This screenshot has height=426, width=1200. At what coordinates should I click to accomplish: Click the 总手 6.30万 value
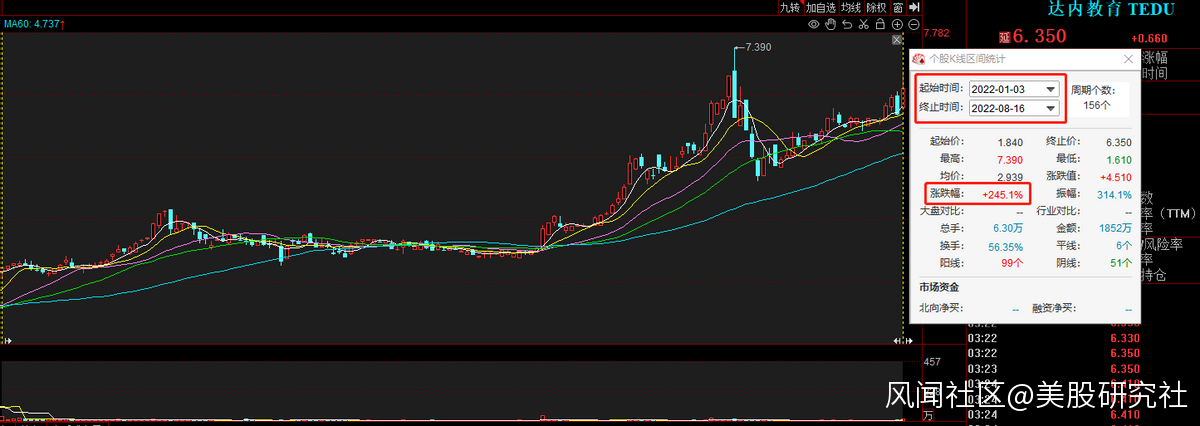(x=1008, y=229)
